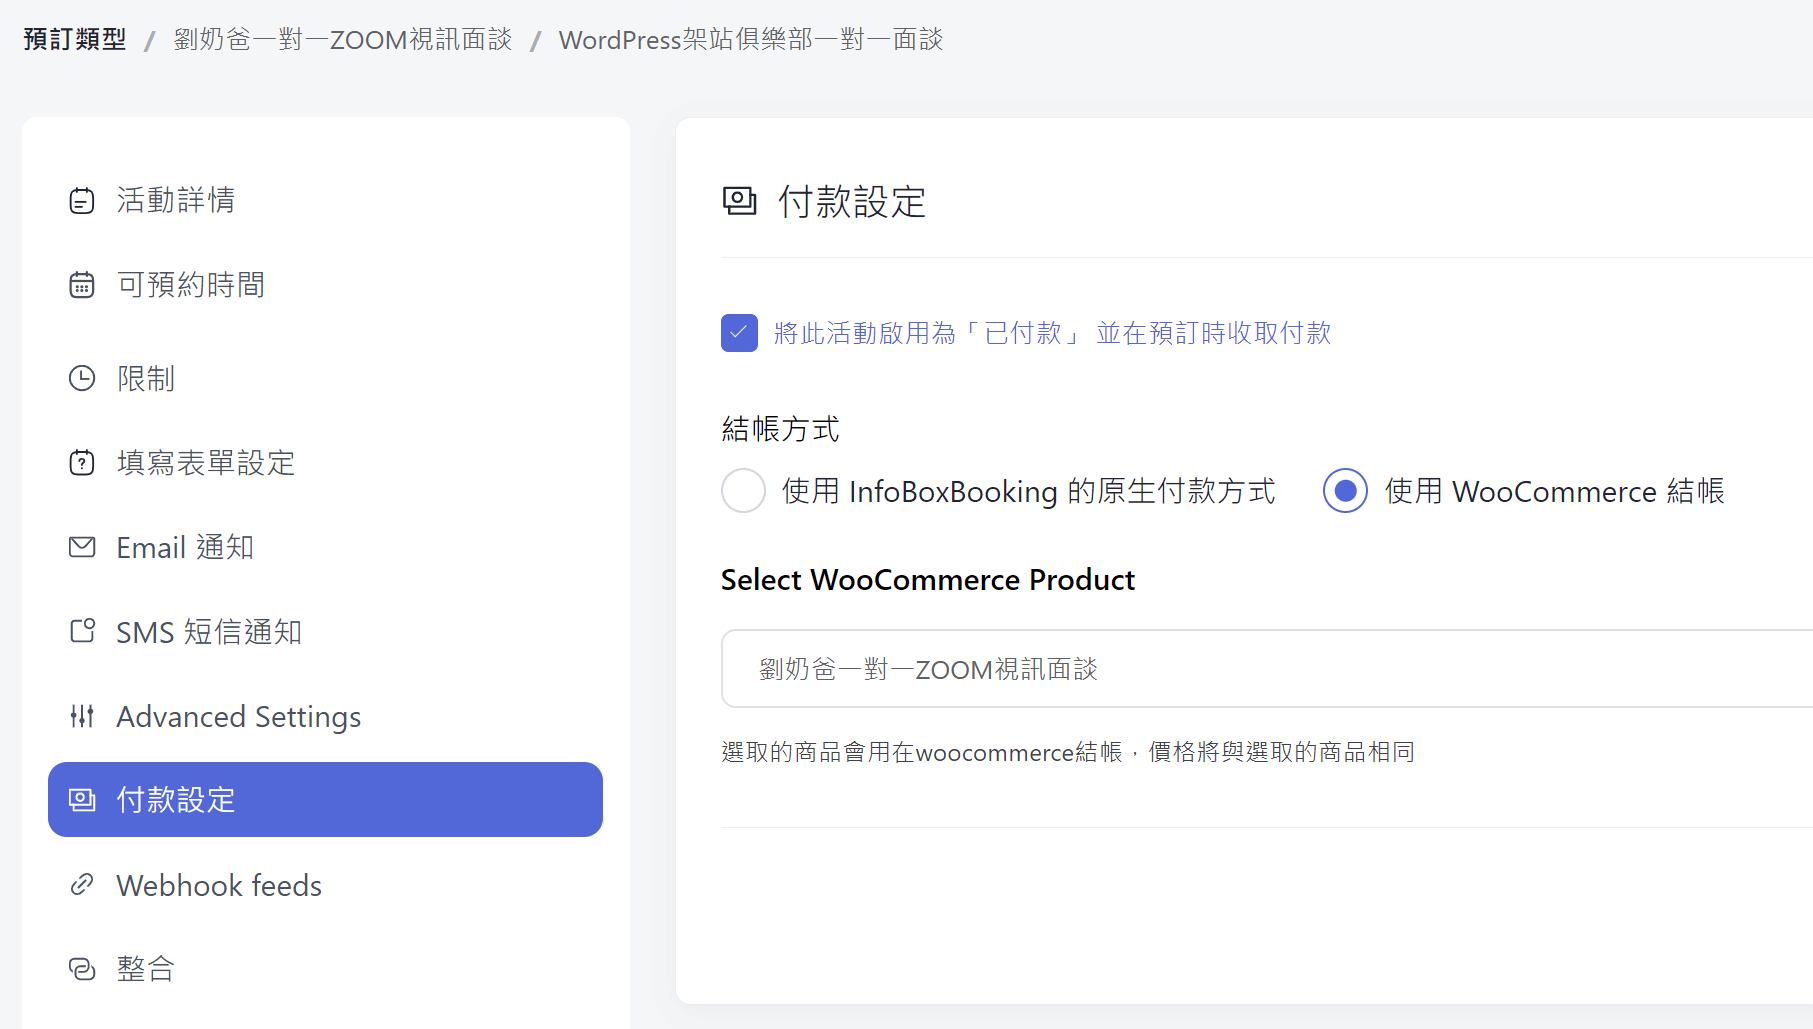Open Select WooCommerce Product dropdown
The height and width of the screenshot is (1029, 1813).
click(x=1267, y=669)
